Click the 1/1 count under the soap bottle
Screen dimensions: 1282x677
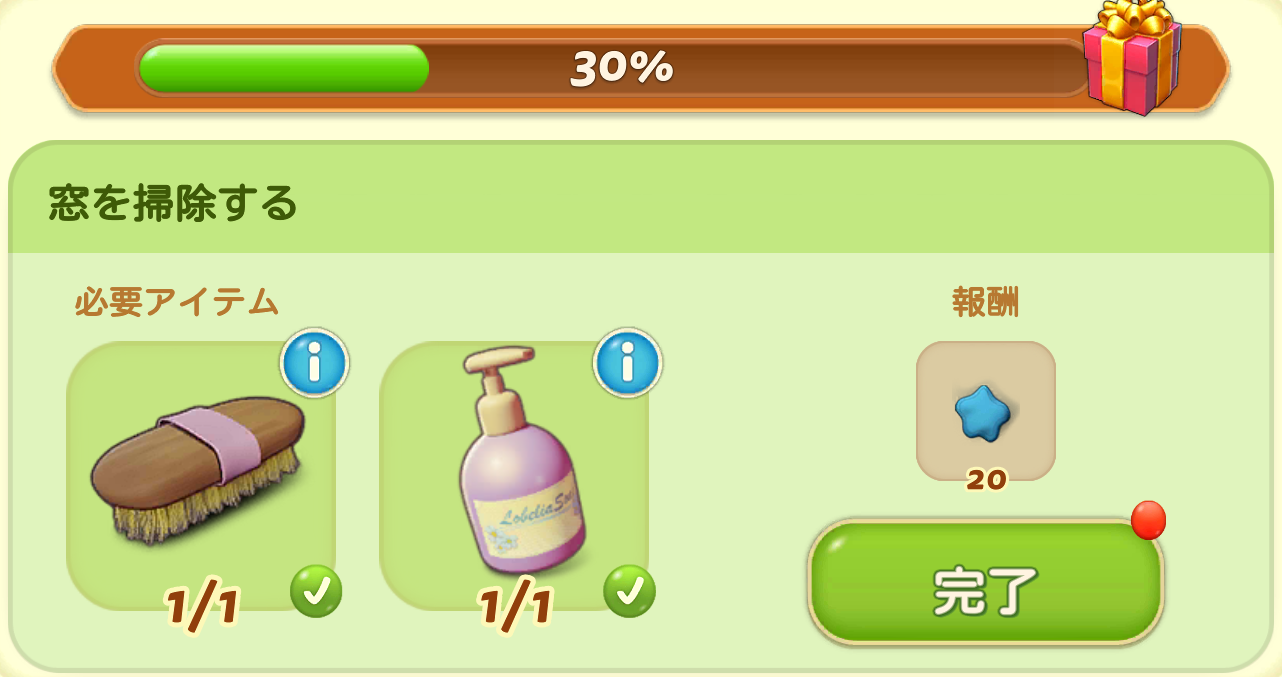(516, 608)
